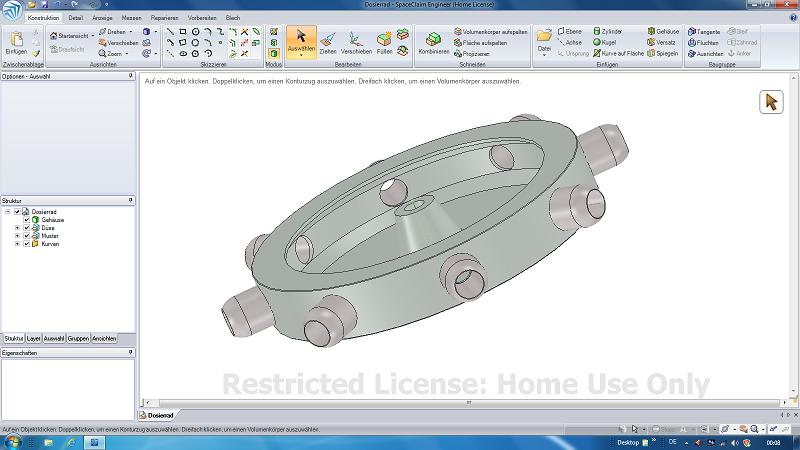Screen dimensions: 800x450
Task: Select the Versatz (offset) tool
Action: 662,42
